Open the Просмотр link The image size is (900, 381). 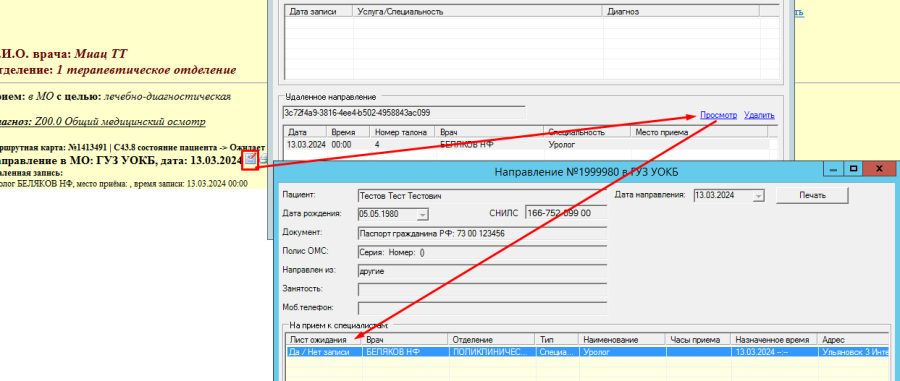(x=718, y=115)
